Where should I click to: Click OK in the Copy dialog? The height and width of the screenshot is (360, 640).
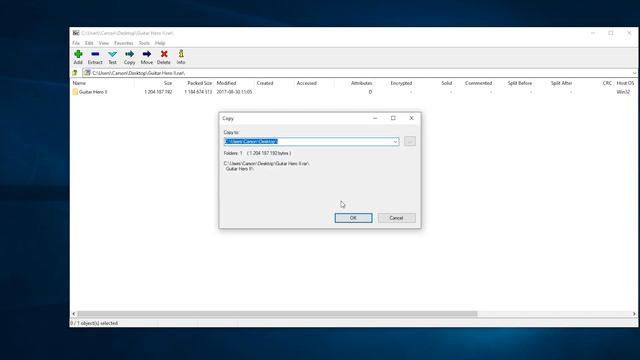[353, 218]
